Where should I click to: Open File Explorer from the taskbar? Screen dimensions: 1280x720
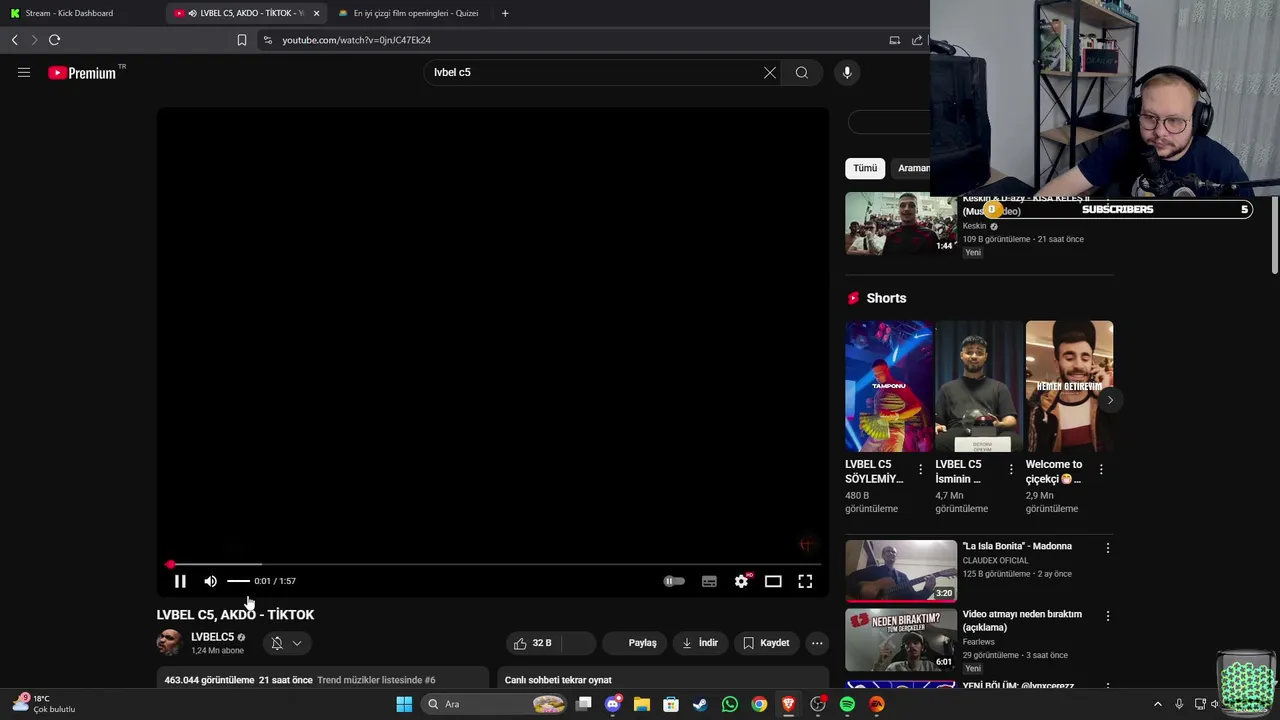[641, 704]
